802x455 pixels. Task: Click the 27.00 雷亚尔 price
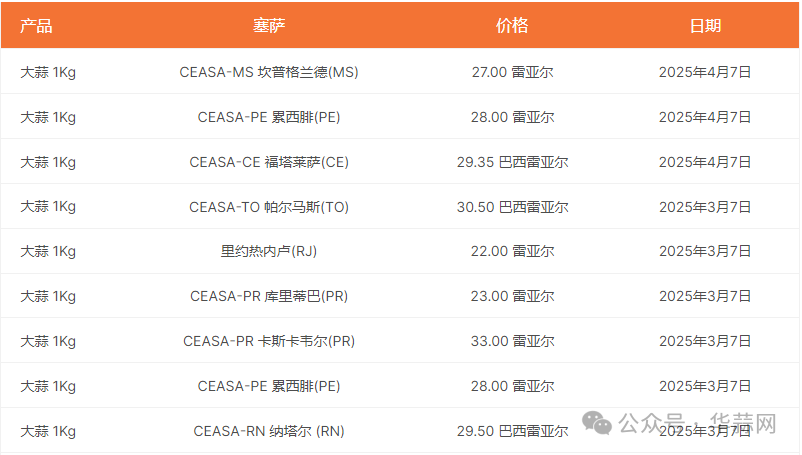click(x=513, y=72)
